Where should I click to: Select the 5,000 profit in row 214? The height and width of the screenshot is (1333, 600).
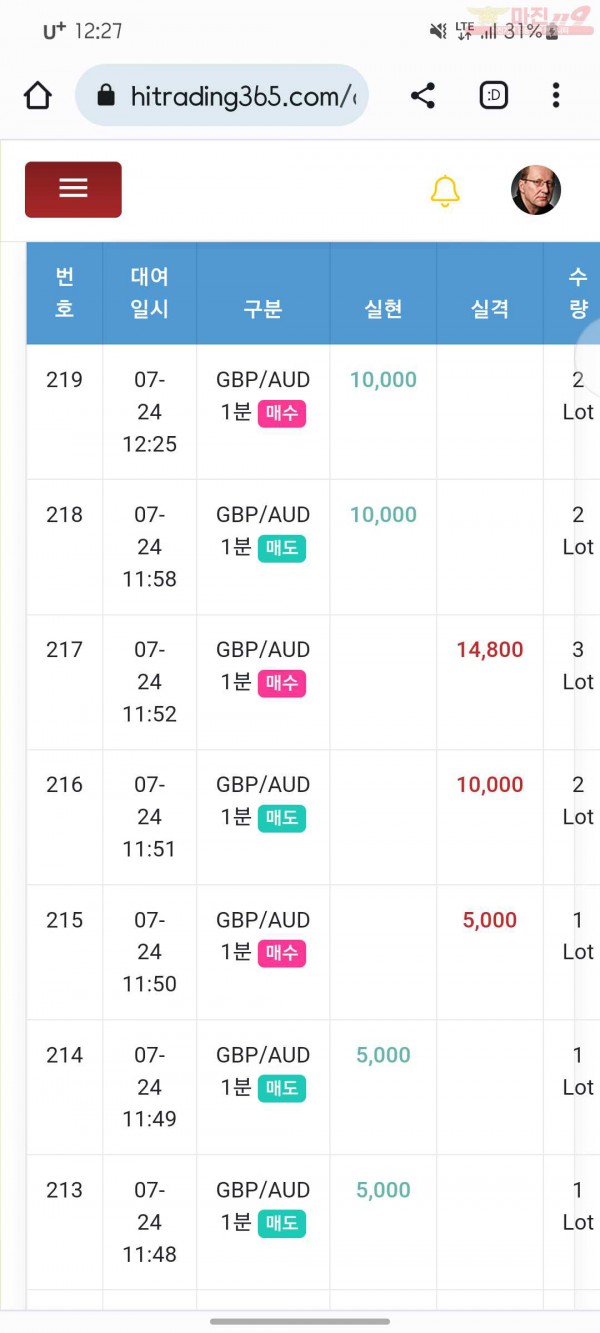[x=383, y=1055]
